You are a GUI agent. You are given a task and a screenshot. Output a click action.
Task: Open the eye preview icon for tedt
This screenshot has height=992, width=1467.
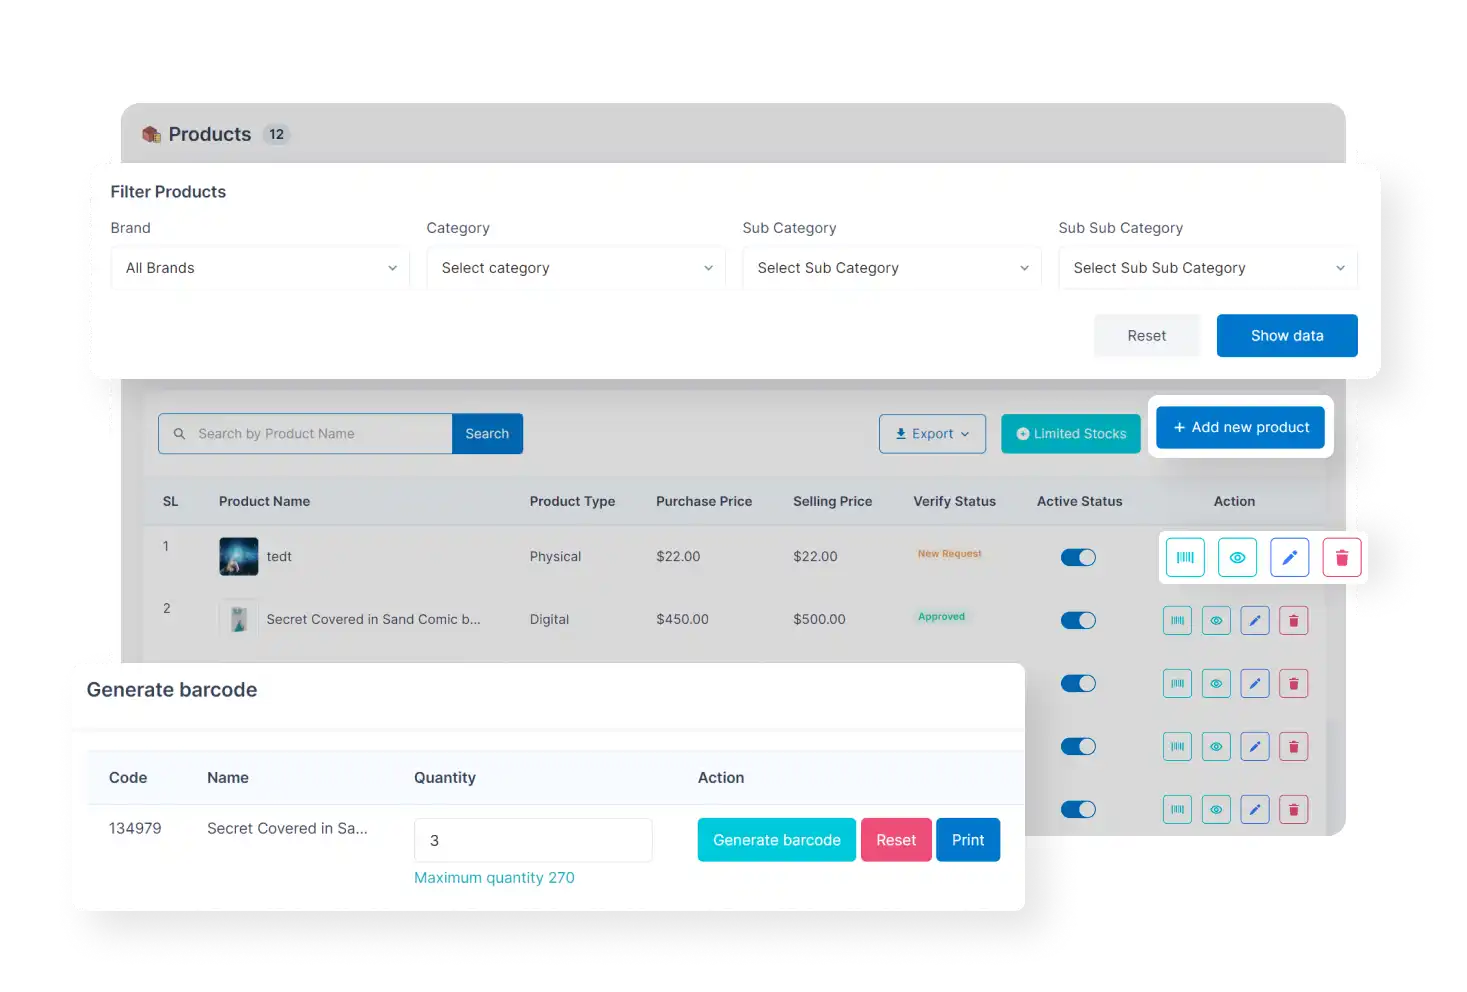(1237, 557)
